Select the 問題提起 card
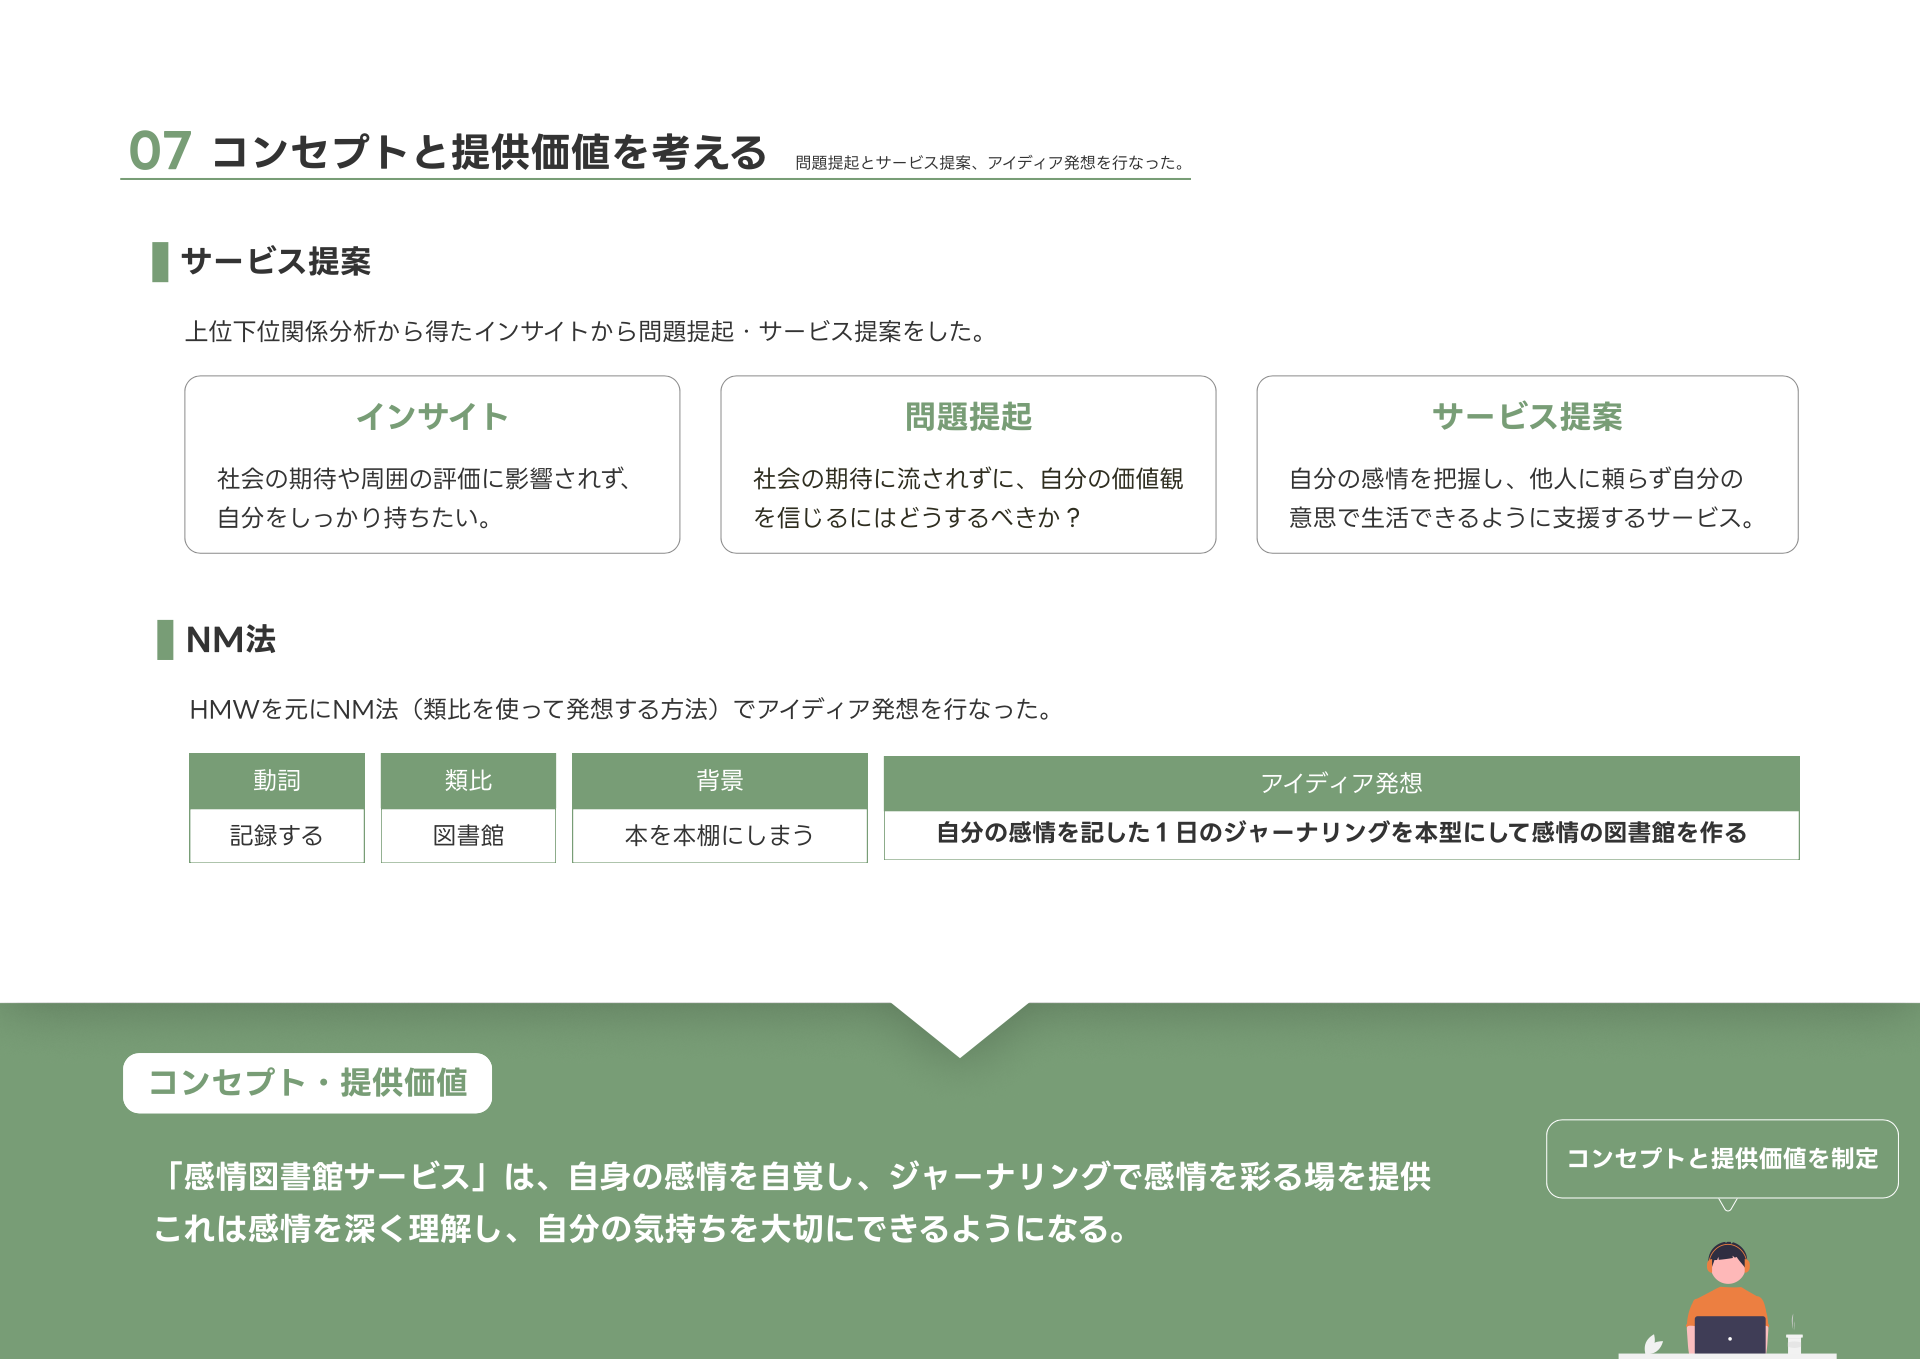This screenshot has height=1359, width=1920. [x=968, y=464]
